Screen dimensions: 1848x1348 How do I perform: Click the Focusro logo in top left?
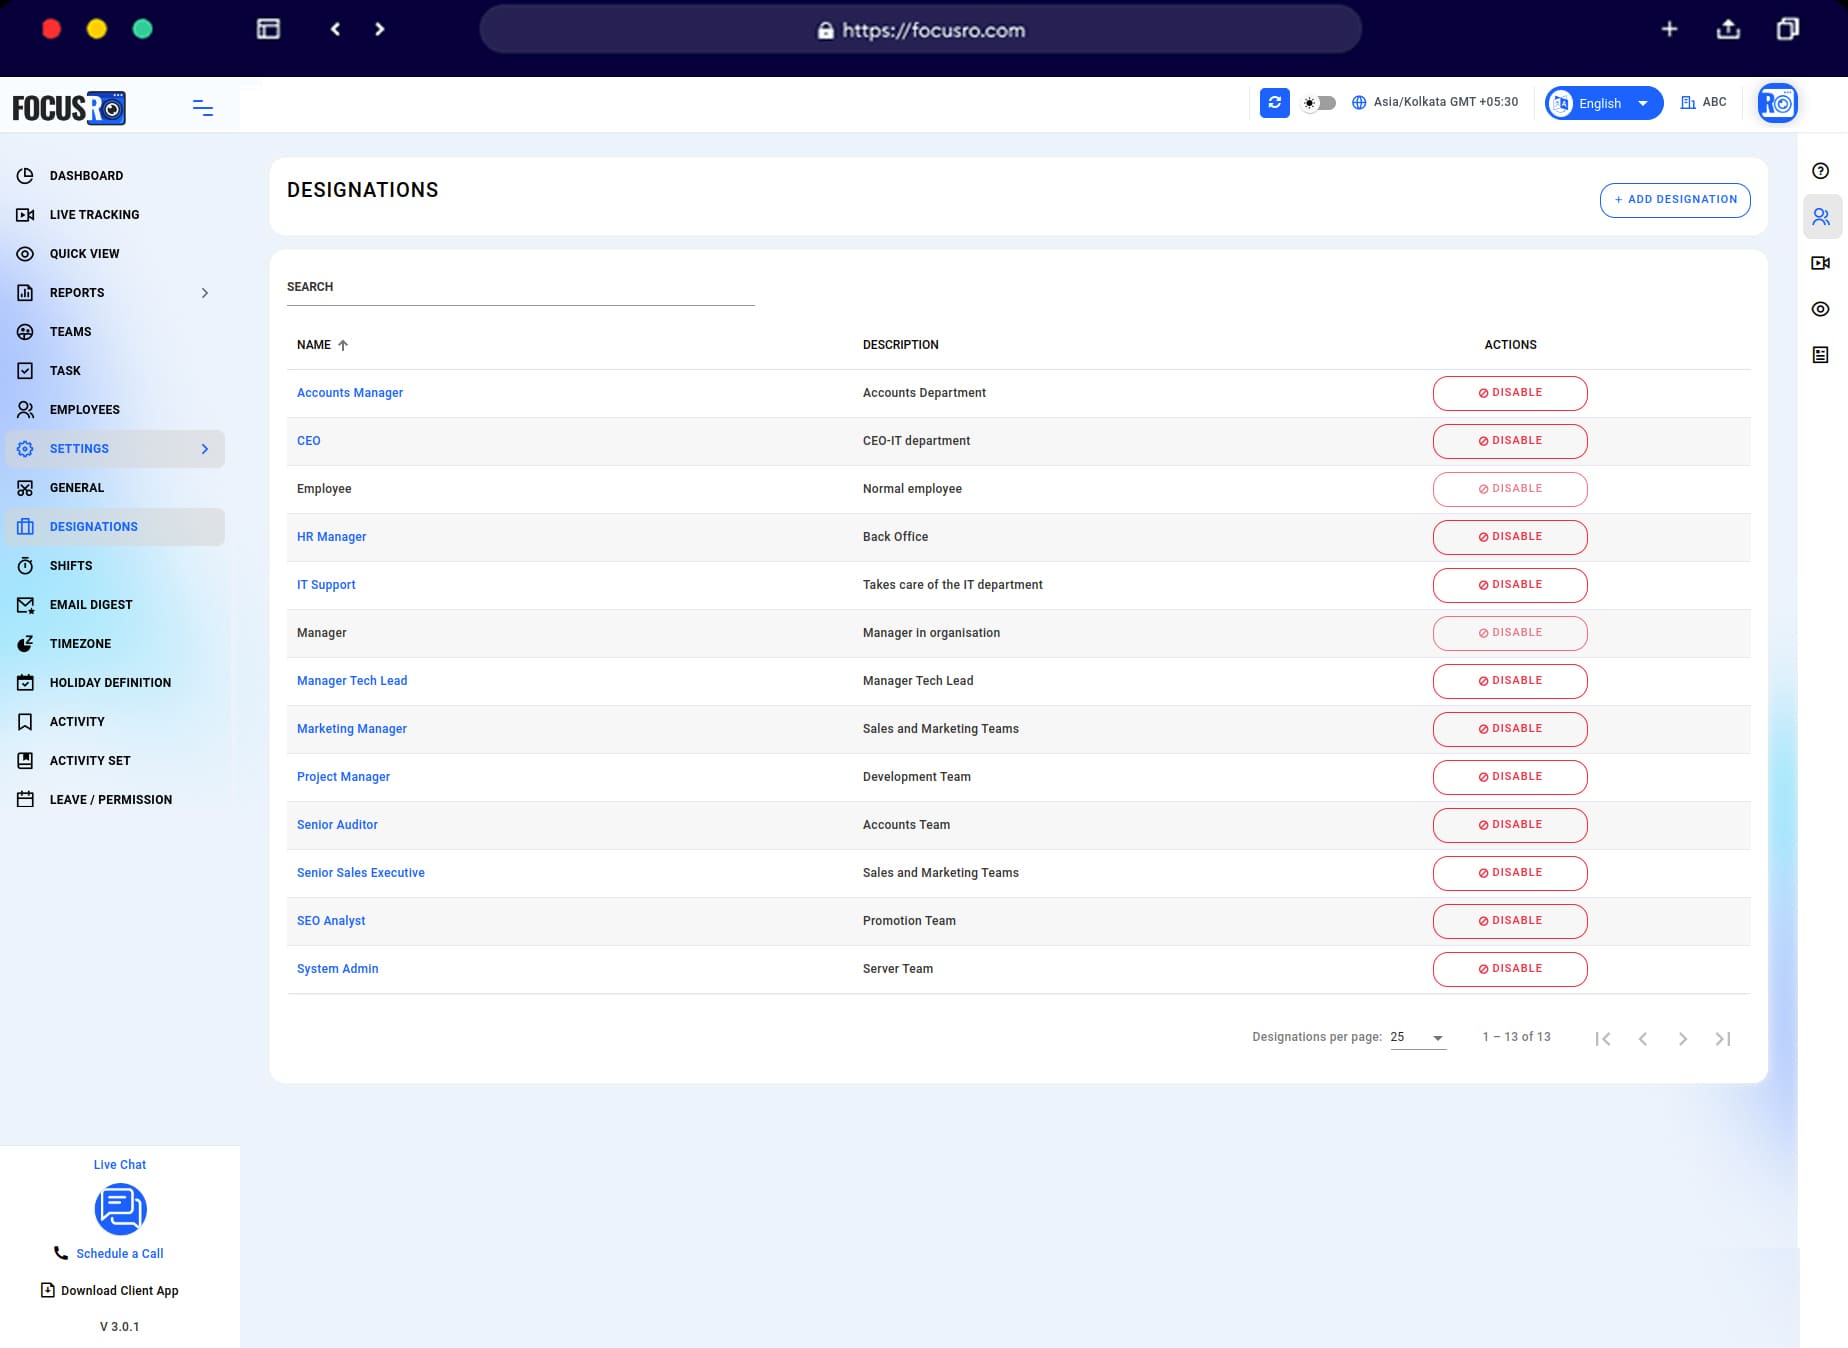(68, 108)
